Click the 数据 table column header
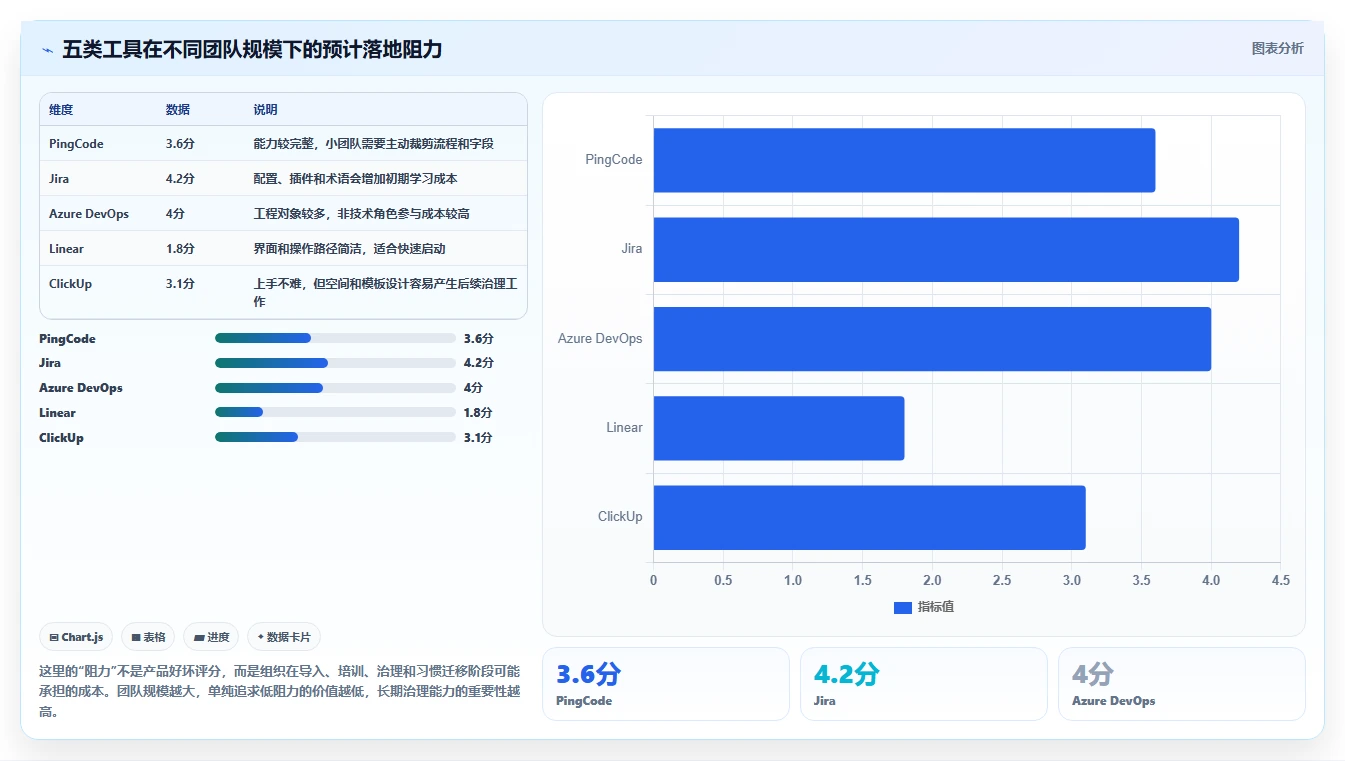 tap(178, 110)
